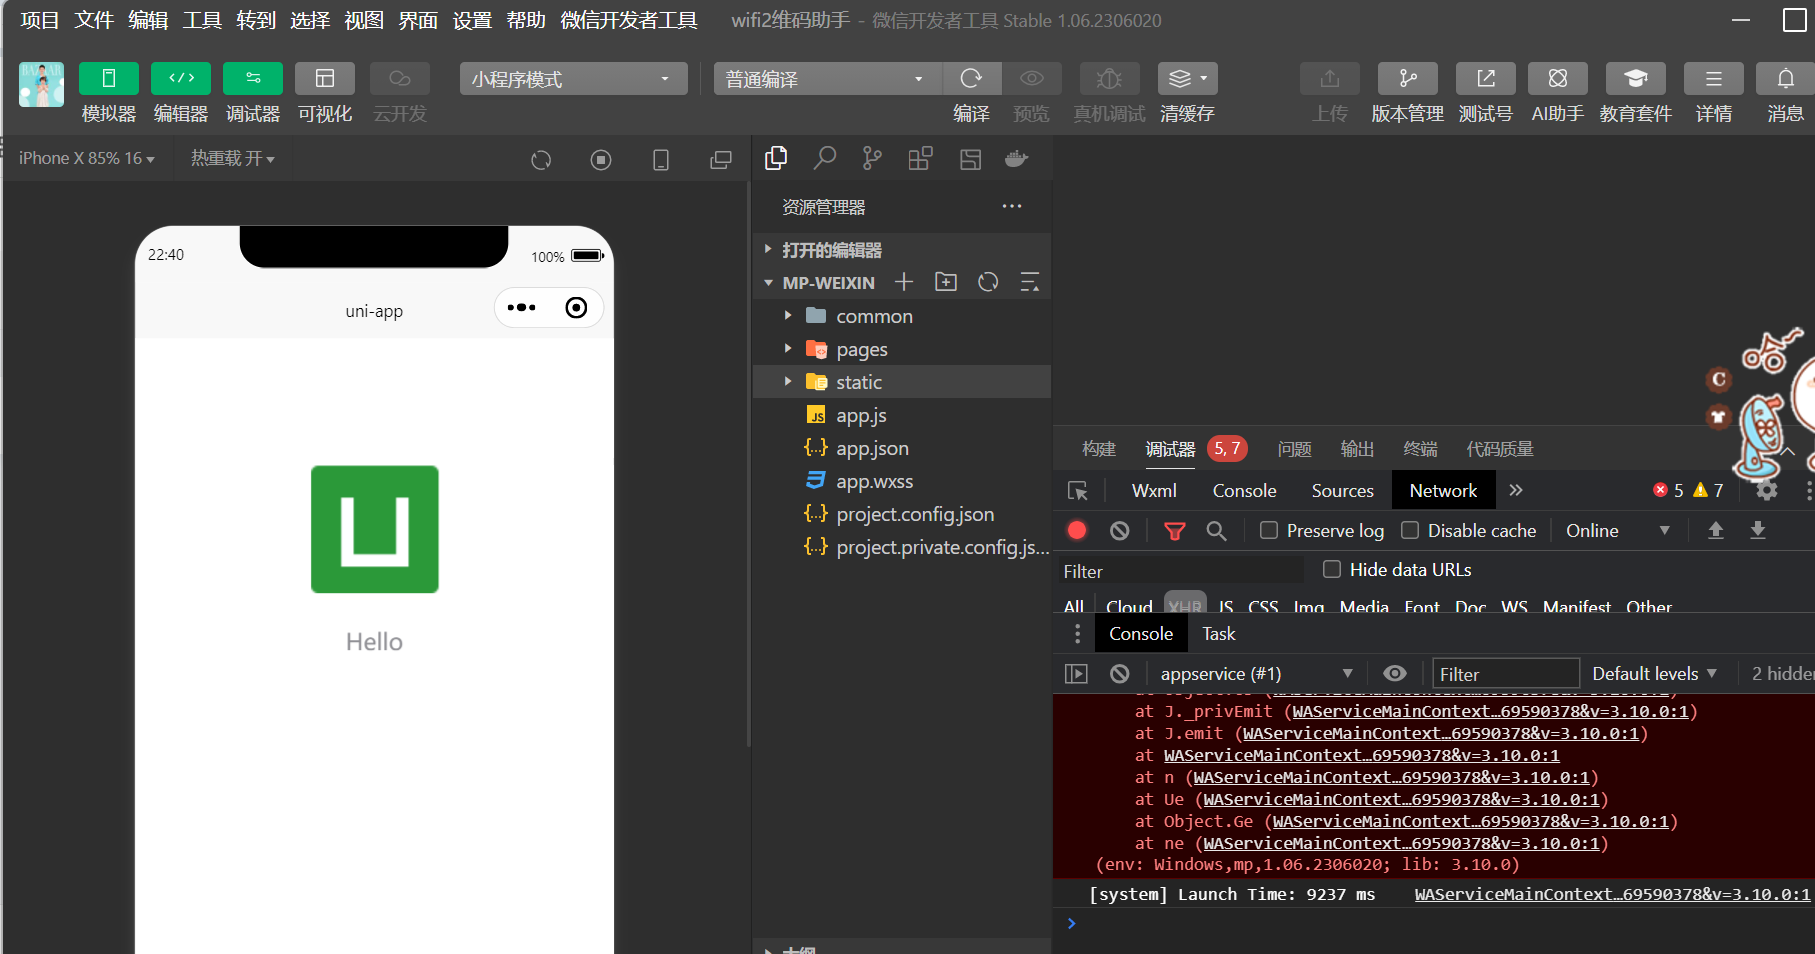This screenshot has height=954, width=1815.
Task: Open the search panel in editor
Action: tap(825, 158)
